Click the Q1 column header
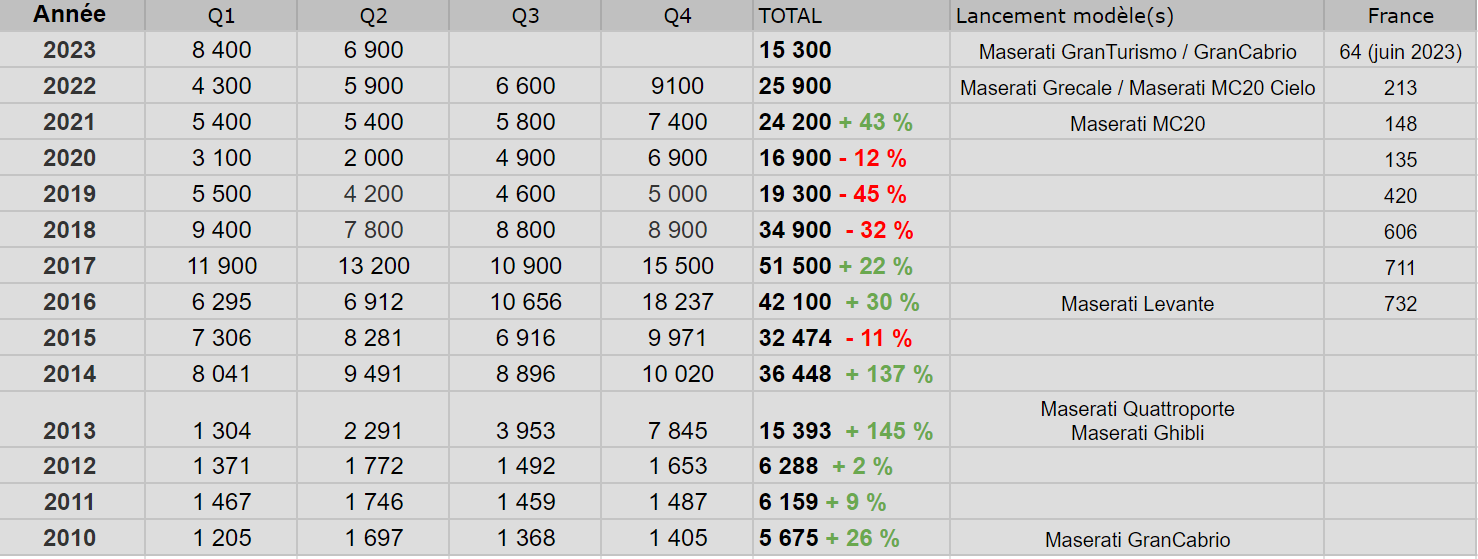This screenshot has height=559, width=1478. pos(221,15)
